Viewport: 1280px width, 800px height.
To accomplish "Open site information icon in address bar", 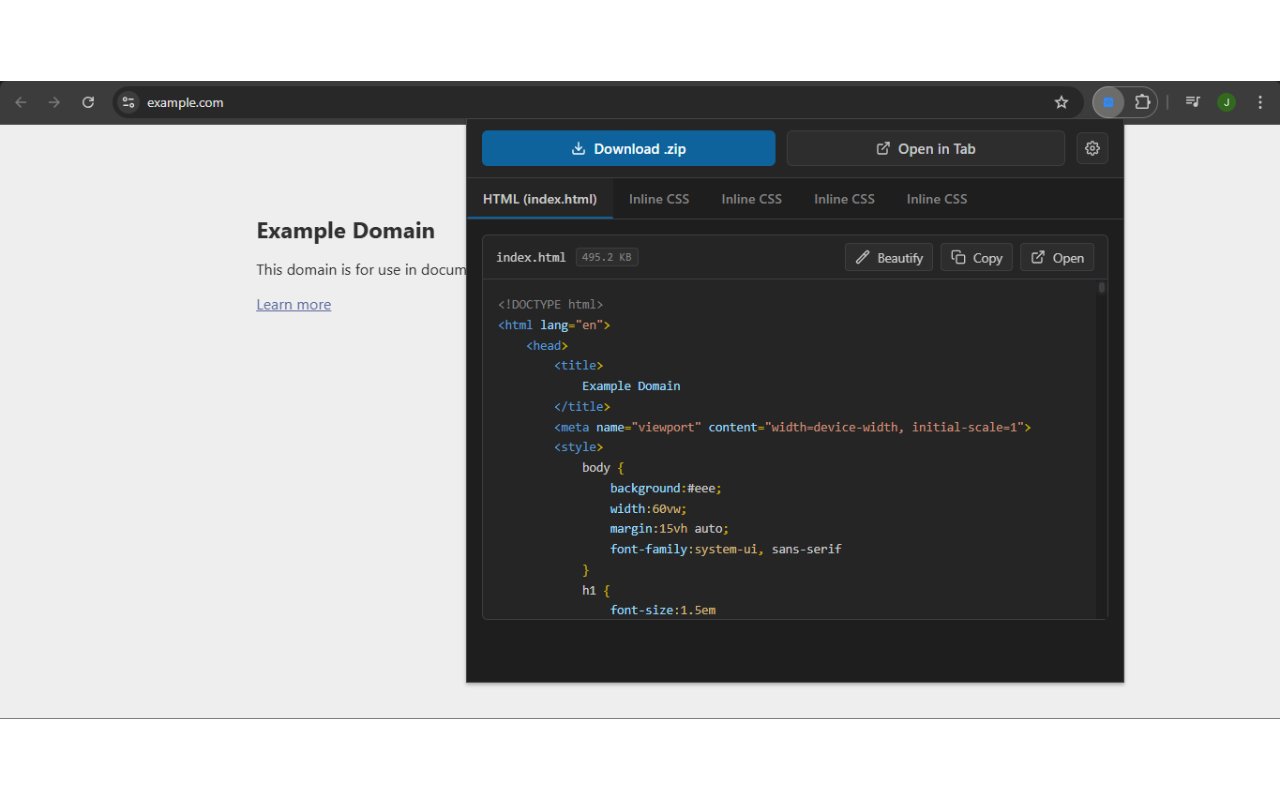I will click(128, 102).
